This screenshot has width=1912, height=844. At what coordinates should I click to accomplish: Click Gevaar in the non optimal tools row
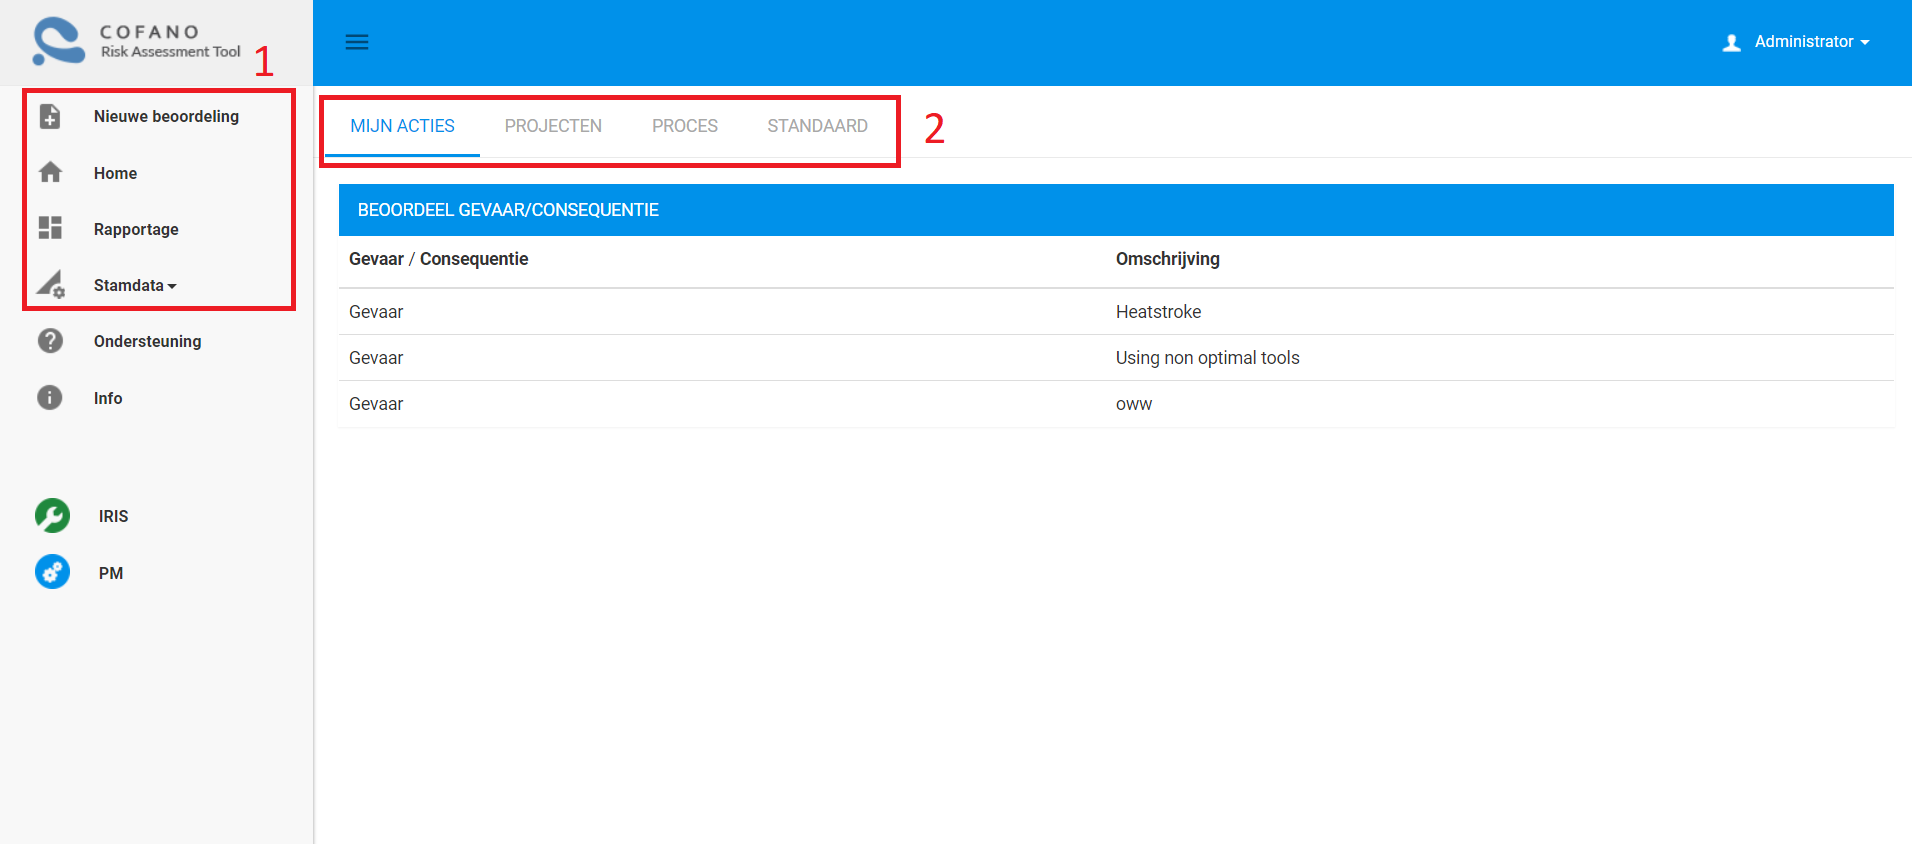click(376, 358)
